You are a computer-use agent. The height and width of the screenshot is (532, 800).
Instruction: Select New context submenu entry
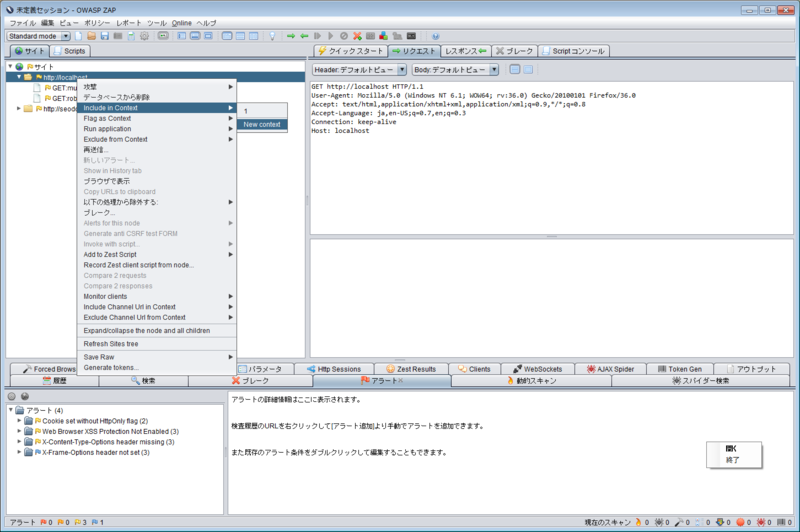(x=262, y=124)
